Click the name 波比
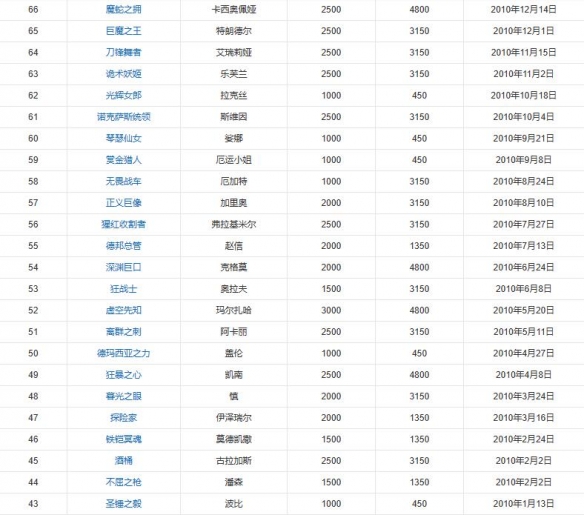Viewport: 584px width, 515px height. 234,503
